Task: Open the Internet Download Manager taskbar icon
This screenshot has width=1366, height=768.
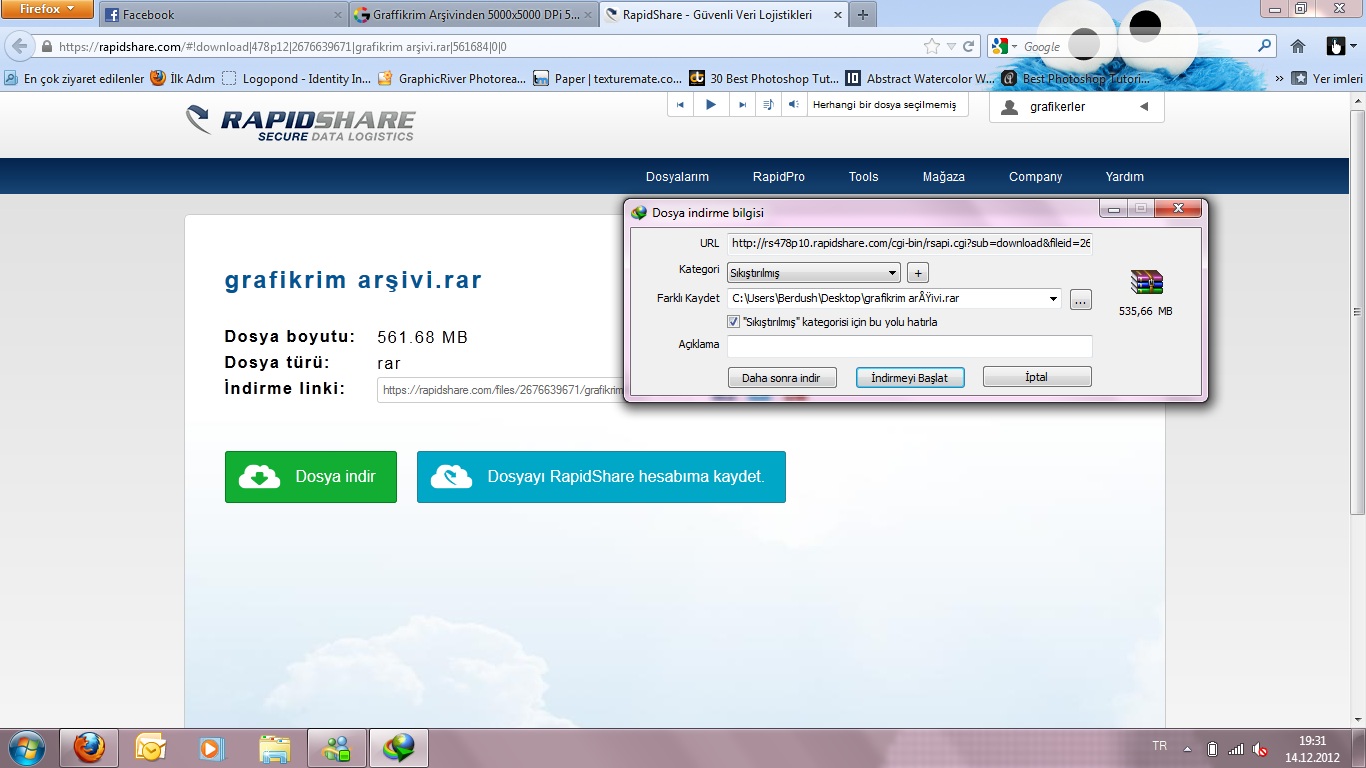Action: coord(399,748)
